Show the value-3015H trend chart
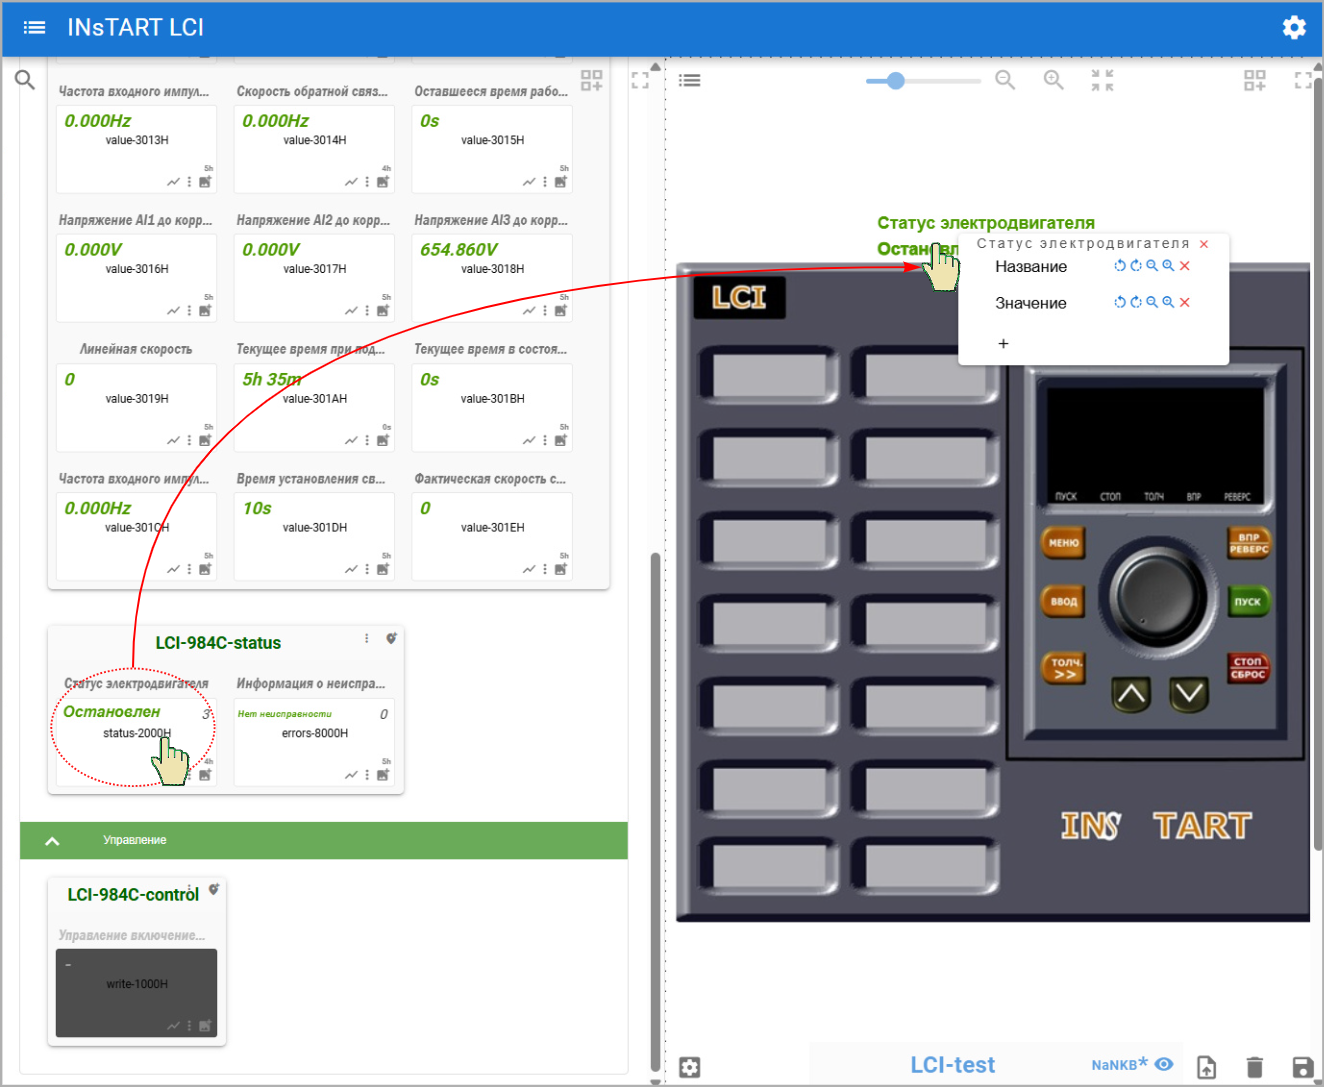This screenshot has height=1087, width=1324. pos(529,182)
